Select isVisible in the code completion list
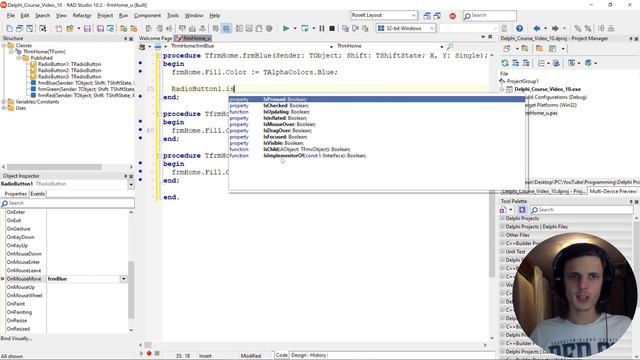 tap(376, 143)
